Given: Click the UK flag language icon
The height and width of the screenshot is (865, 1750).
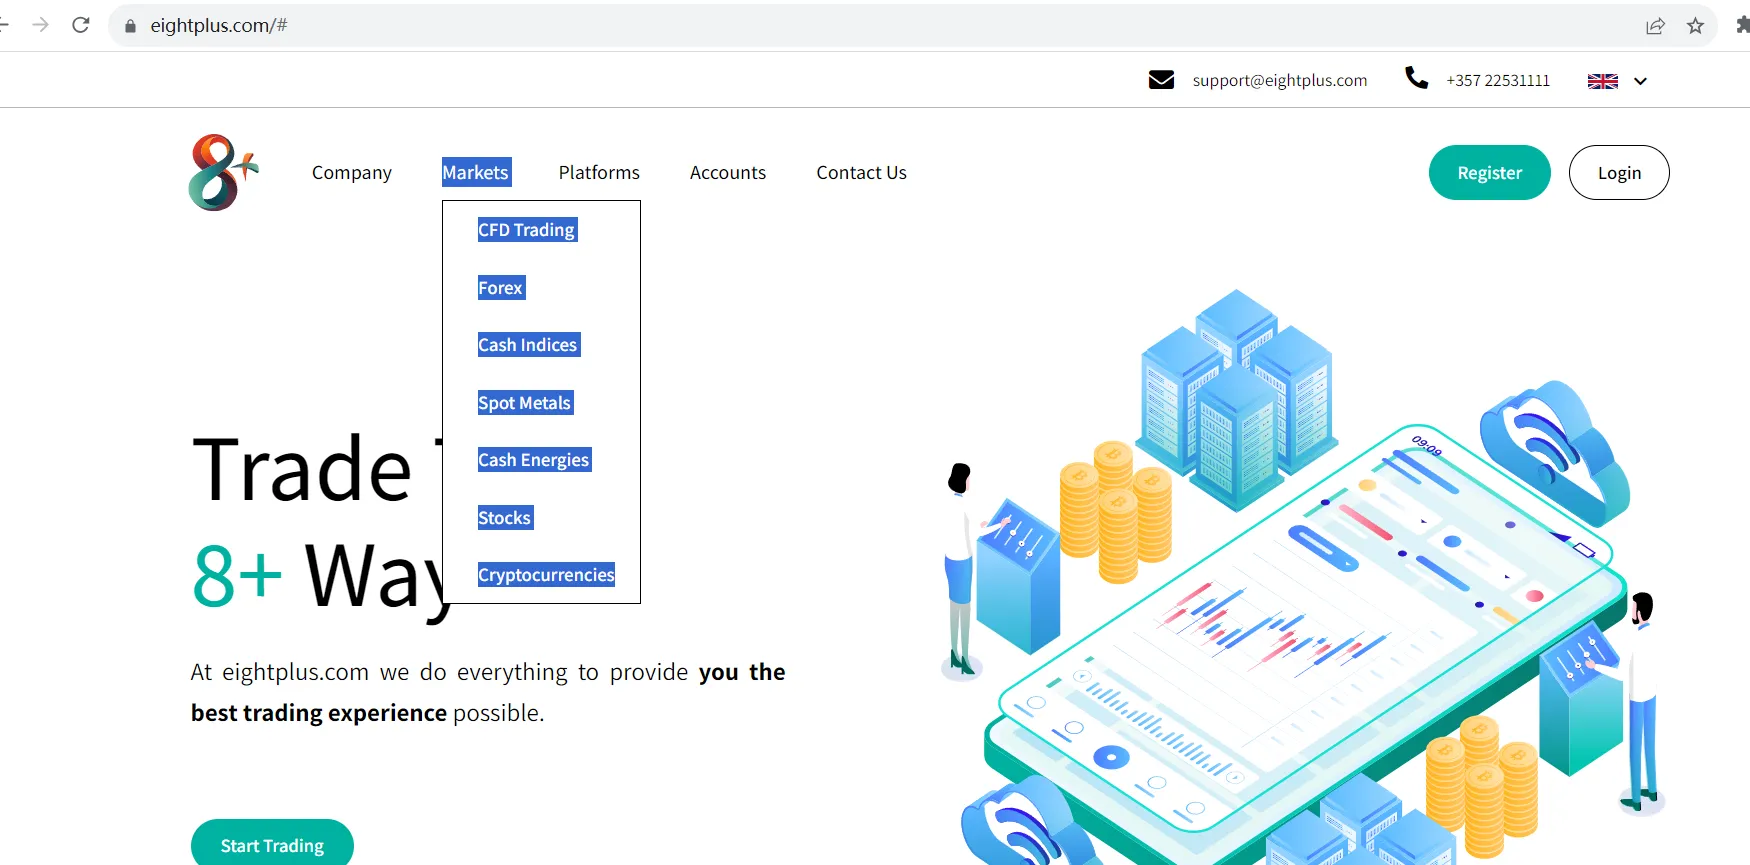Looking at the screenshot, I should [1602, 81].
